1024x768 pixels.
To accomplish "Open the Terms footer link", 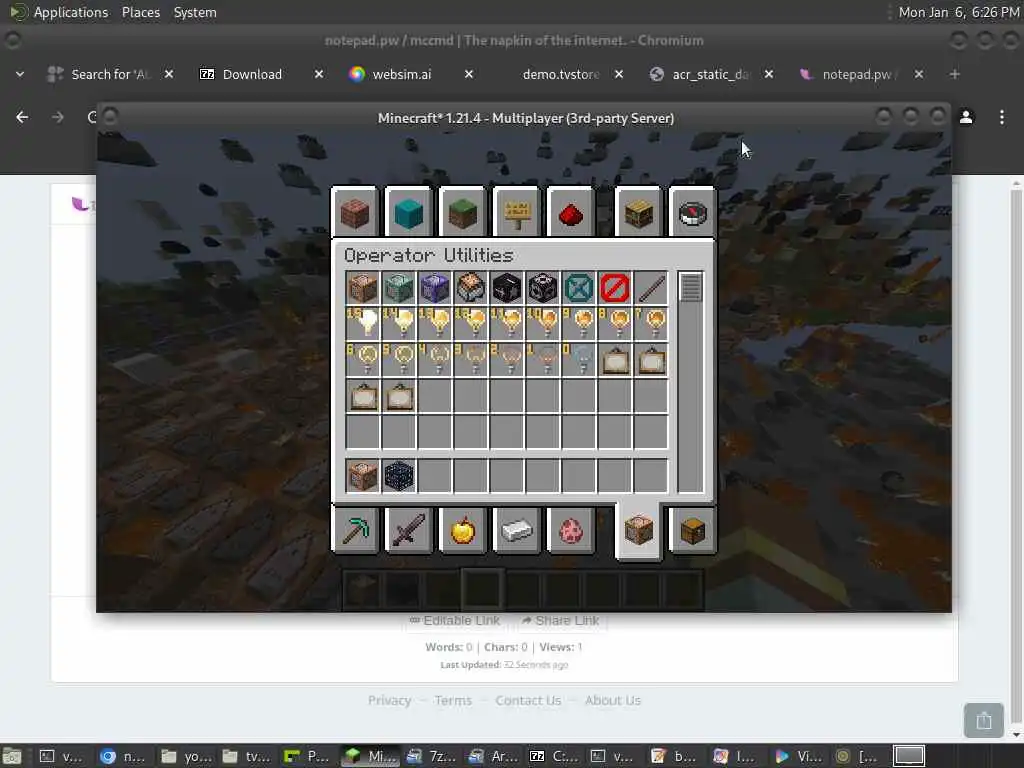I will point(453,700).
